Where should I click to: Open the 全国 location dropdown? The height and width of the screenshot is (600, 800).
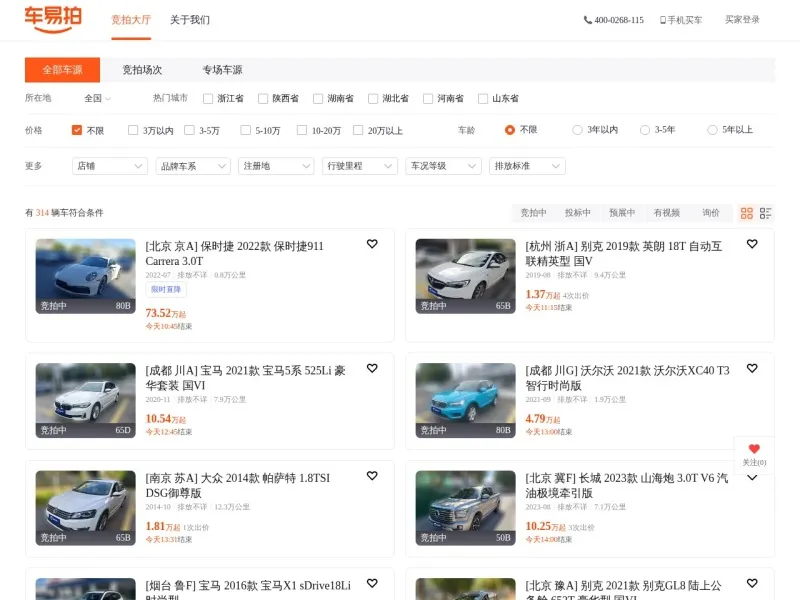coord(97,98)
